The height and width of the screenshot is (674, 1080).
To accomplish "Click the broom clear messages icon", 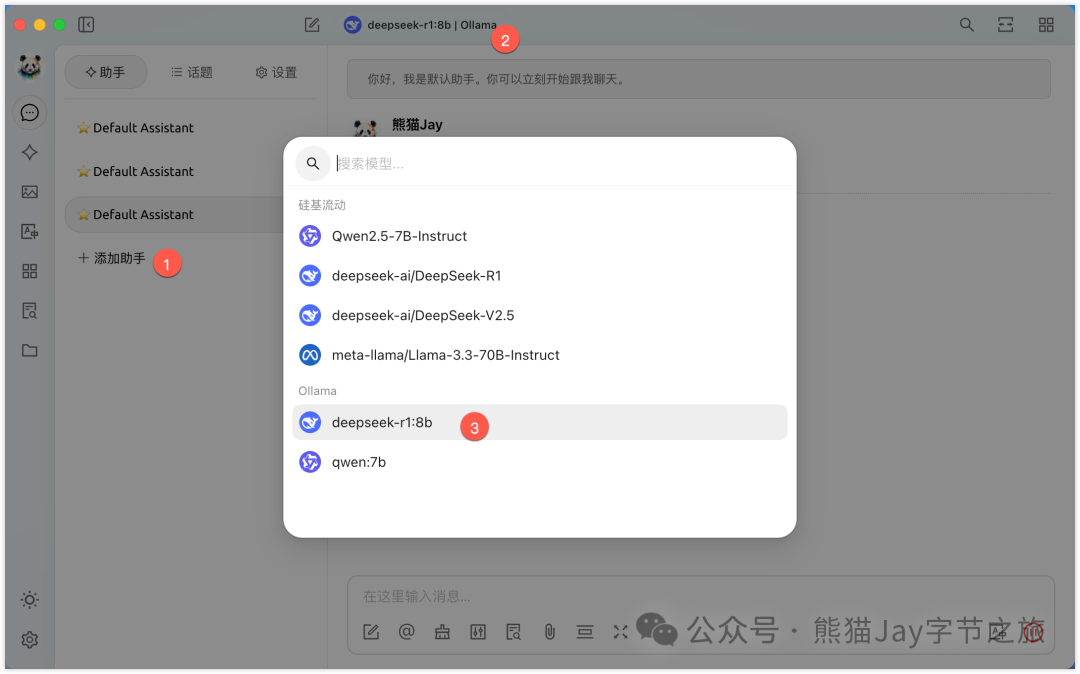I will [x=442, y=631].
